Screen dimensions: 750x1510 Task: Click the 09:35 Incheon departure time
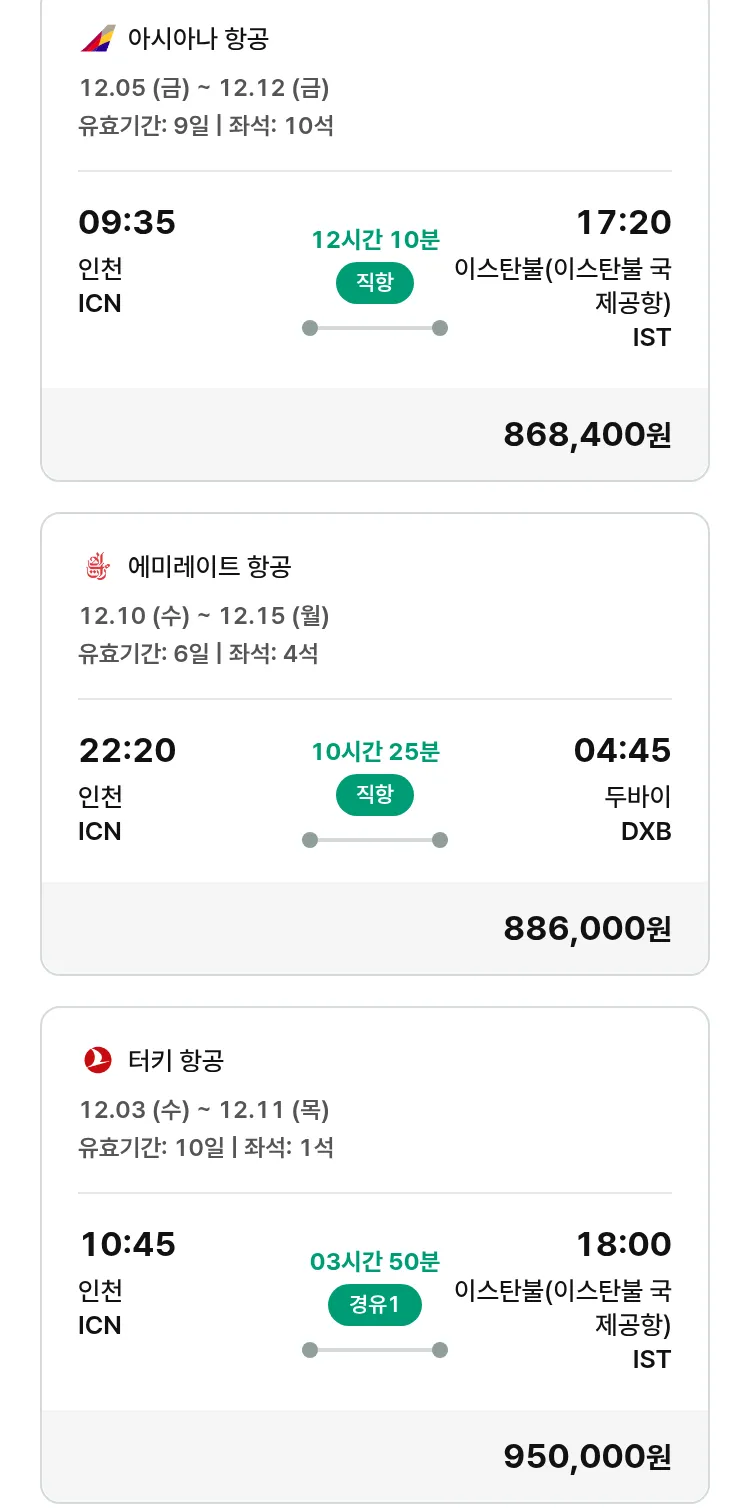tap(127, 222)
